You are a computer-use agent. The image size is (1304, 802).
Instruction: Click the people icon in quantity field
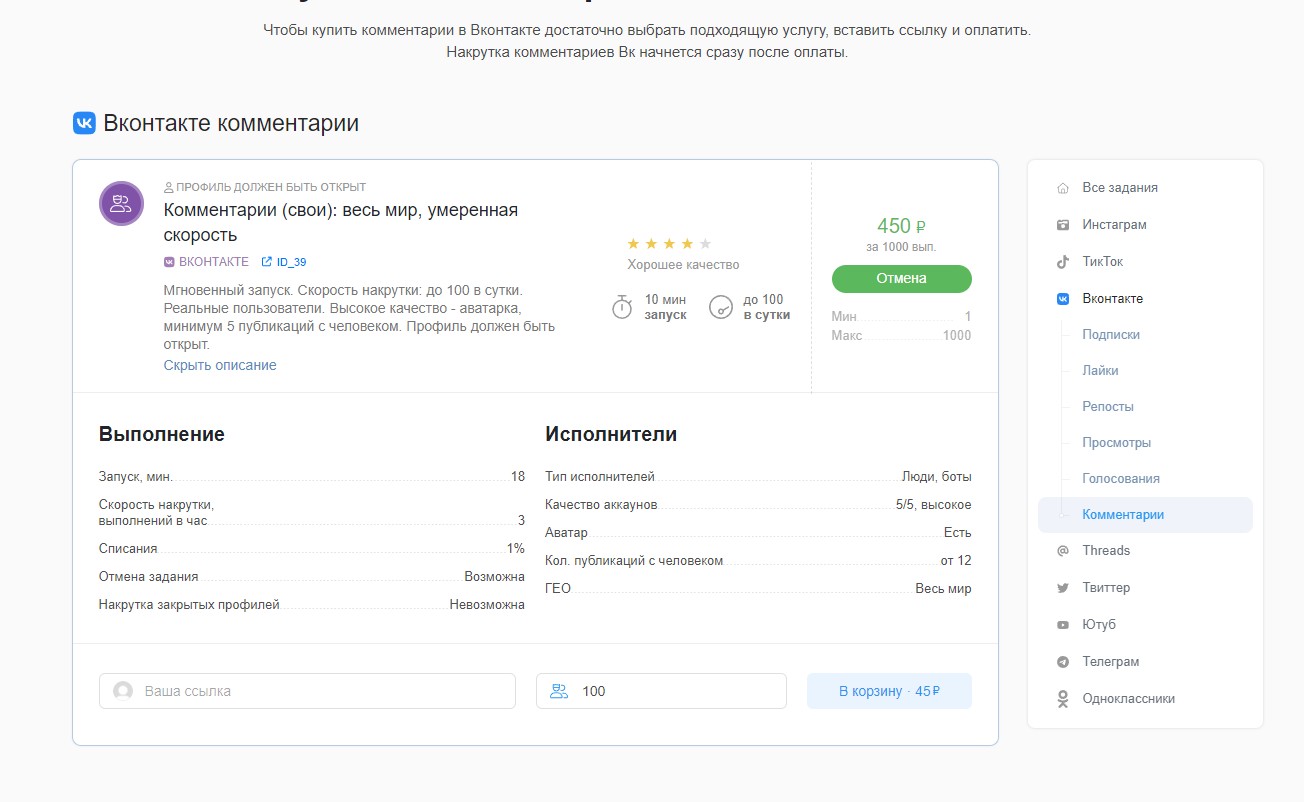pyautogui.click(x=559, y=691)
